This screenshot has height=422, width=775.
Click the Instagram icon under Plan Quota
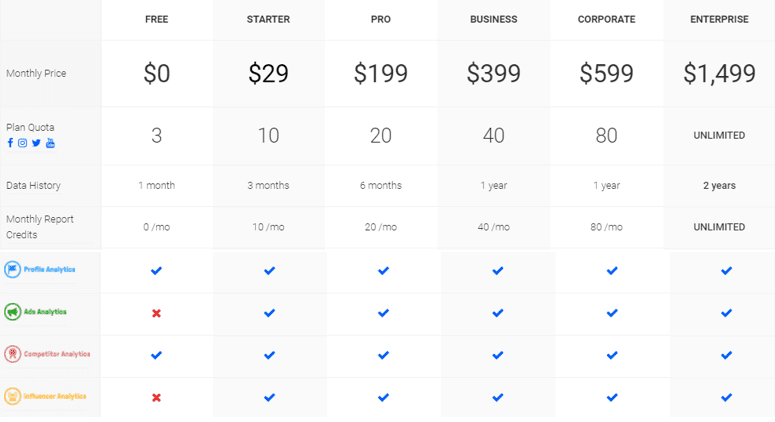point(22,143)
